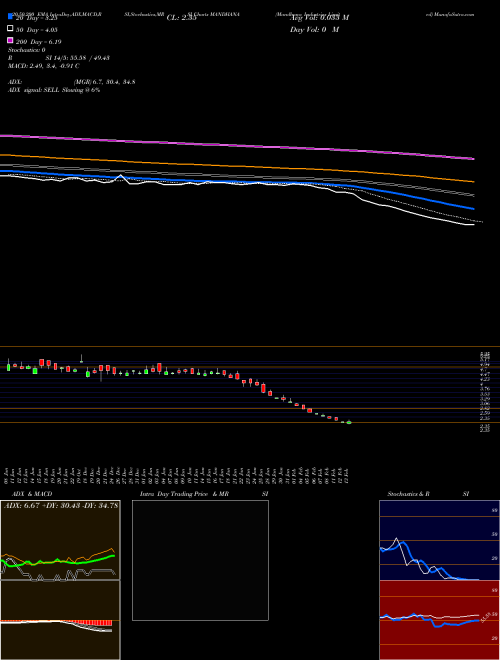Click the last green candlestick on price chart
This screenshot has height=660, width=500.
pyautogui.click(x=349, y=422)
